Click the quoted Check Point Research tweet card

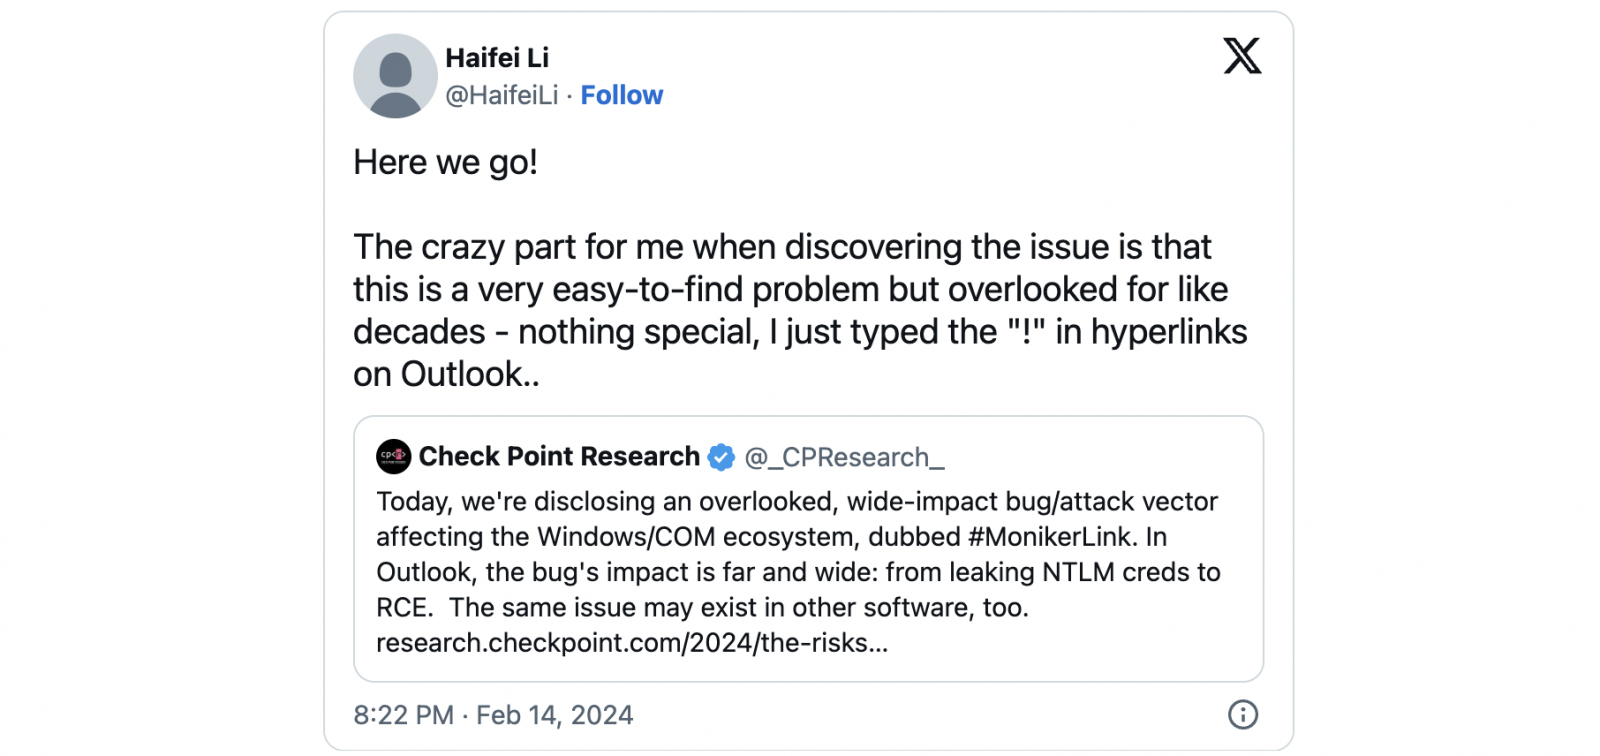pyautogui.click(x=808, y=548)
